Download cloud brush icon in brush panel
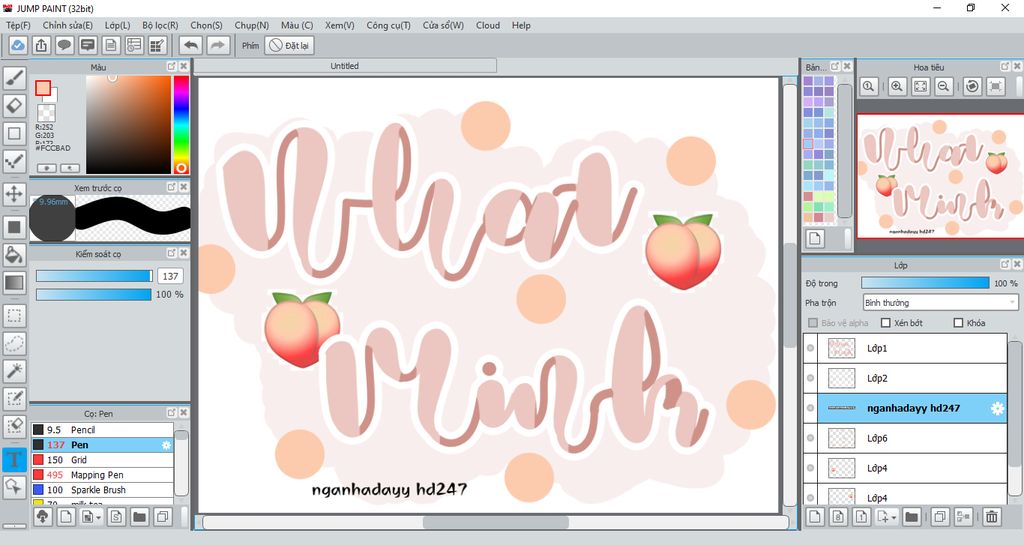 pos(42,517)
